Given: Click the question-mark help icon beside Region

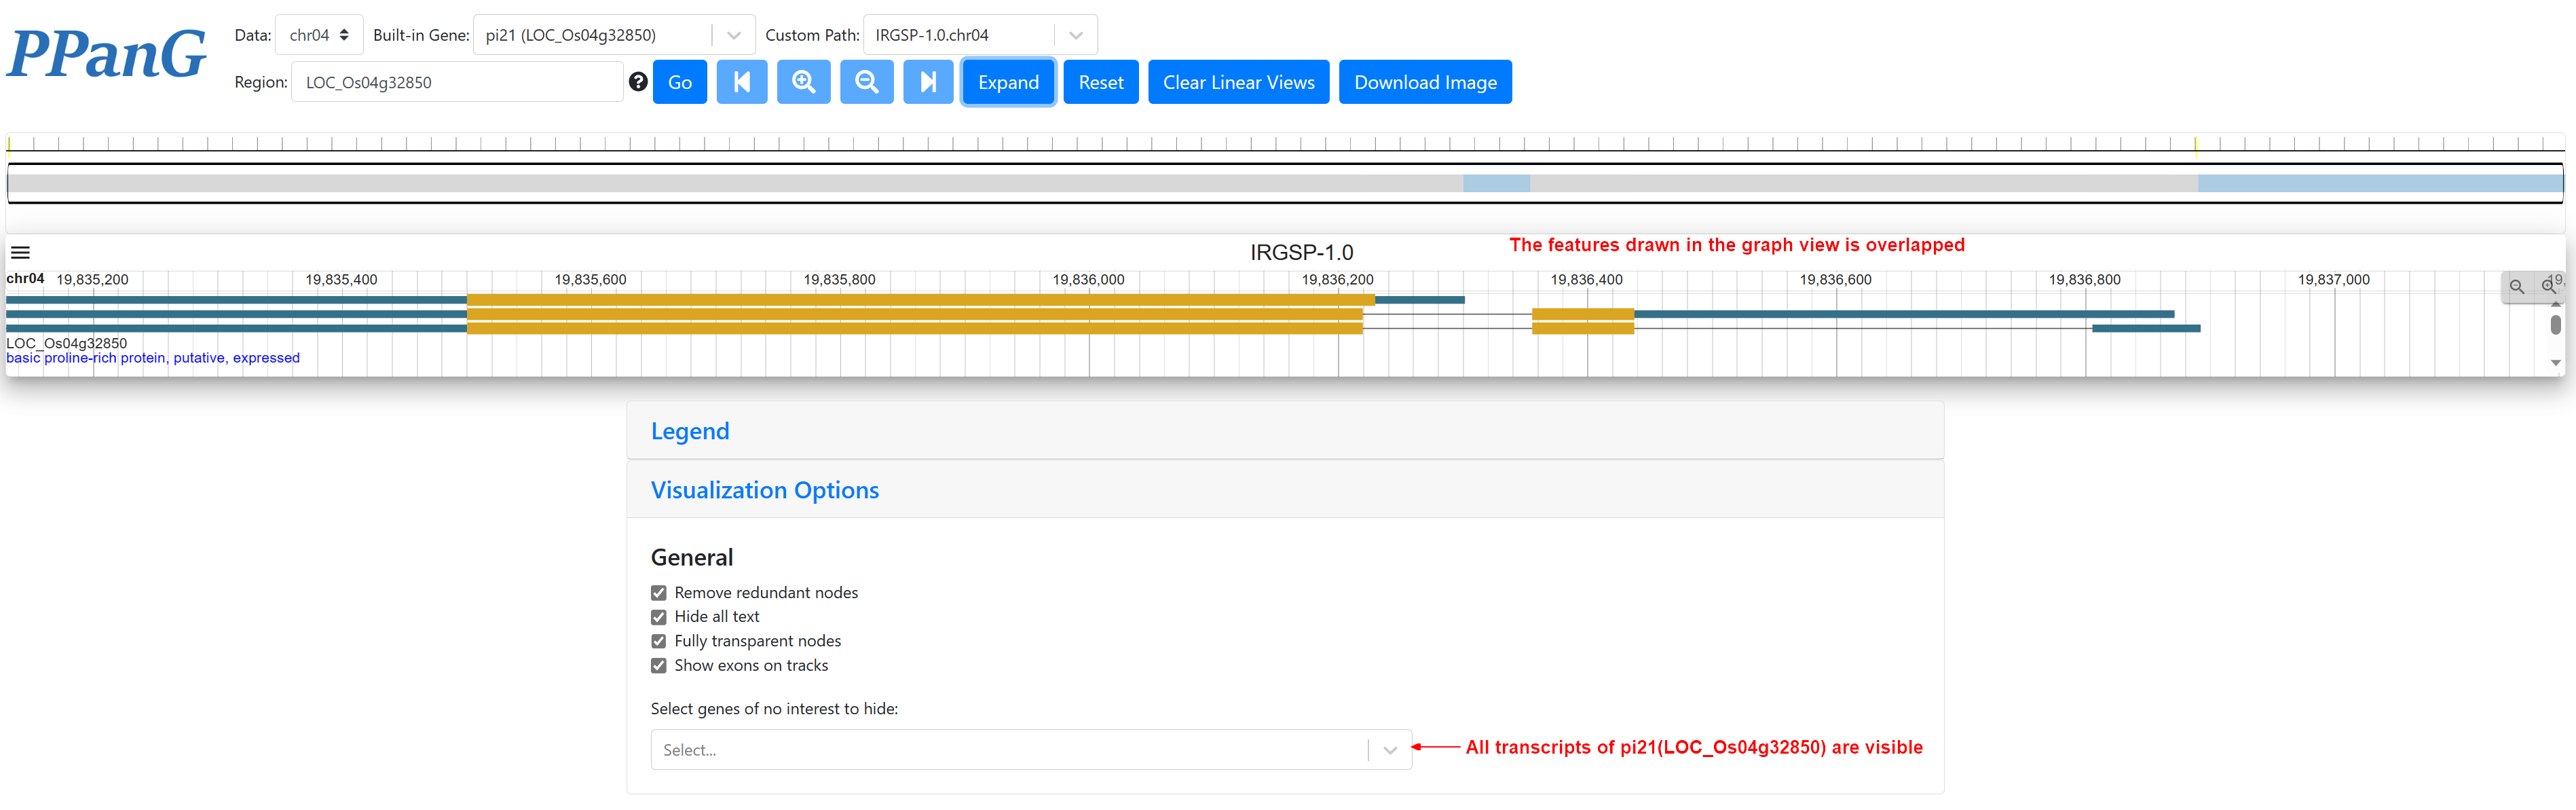Looking at the screenshot, I should 638,82.
